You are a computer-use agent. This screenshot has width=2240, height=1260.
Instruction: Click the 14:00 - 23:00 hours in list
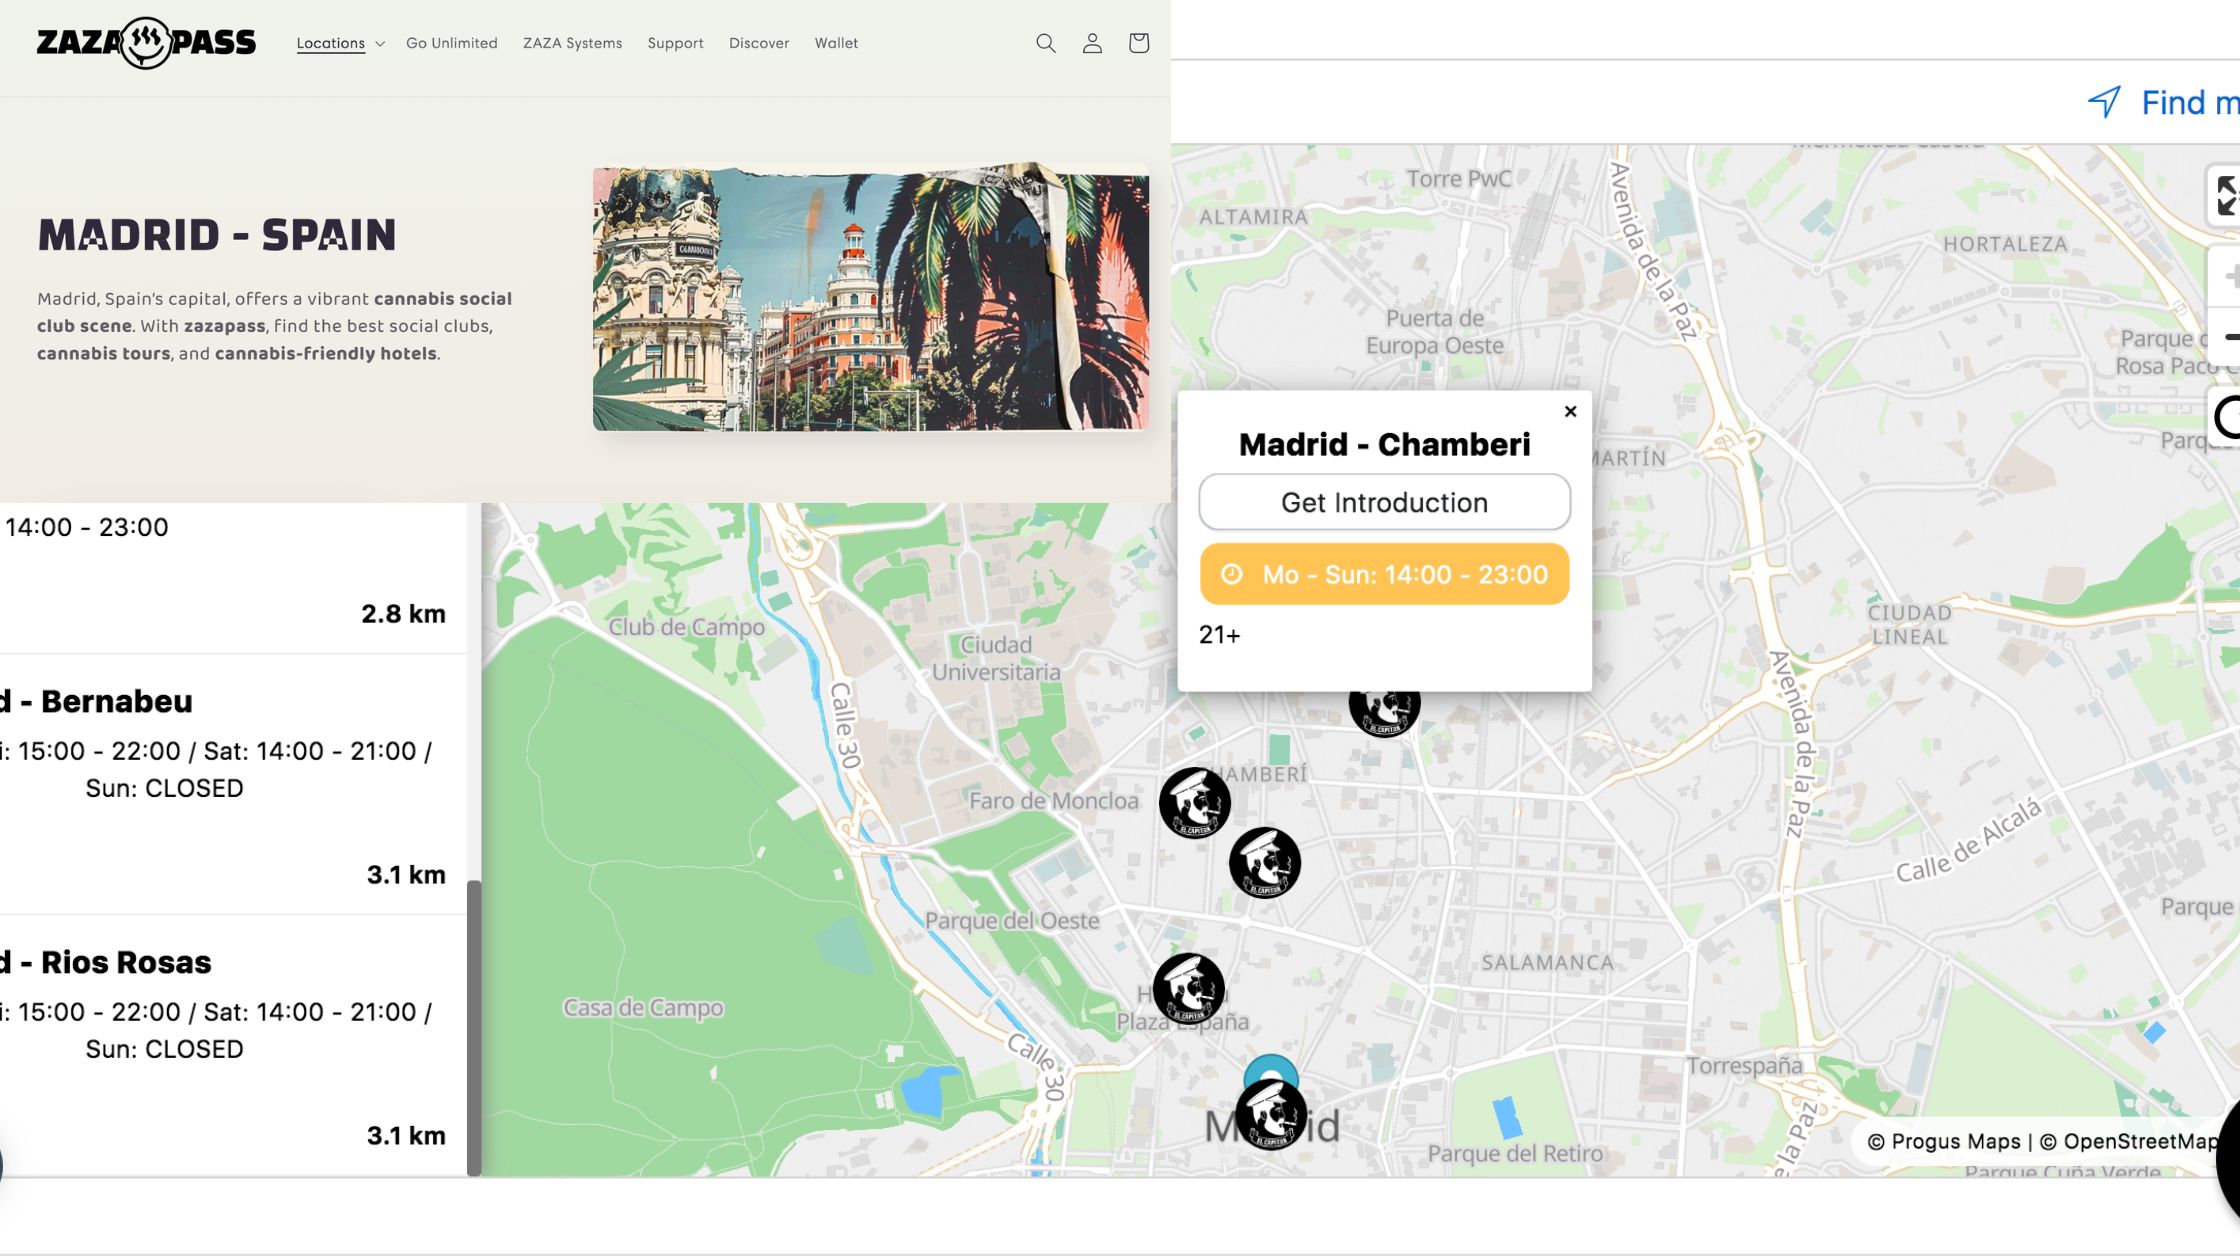86,527
